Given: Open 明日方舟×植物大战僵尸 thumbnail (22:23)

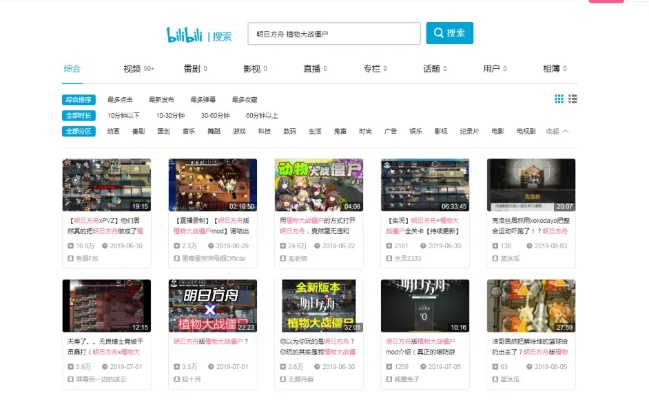Looking at the screenshot, I should 213,306.
